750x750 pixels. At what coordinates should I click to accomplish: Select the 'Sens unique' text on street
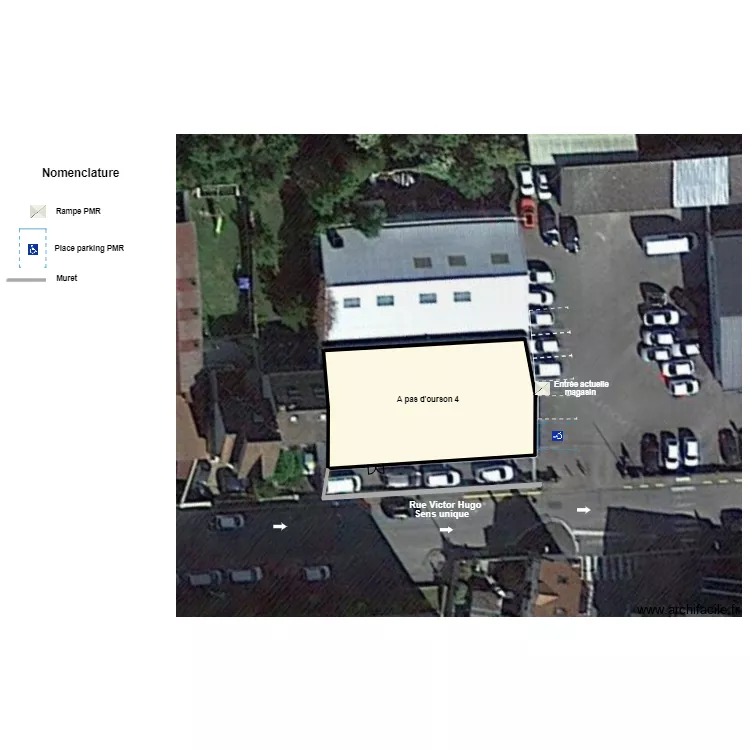441,514
